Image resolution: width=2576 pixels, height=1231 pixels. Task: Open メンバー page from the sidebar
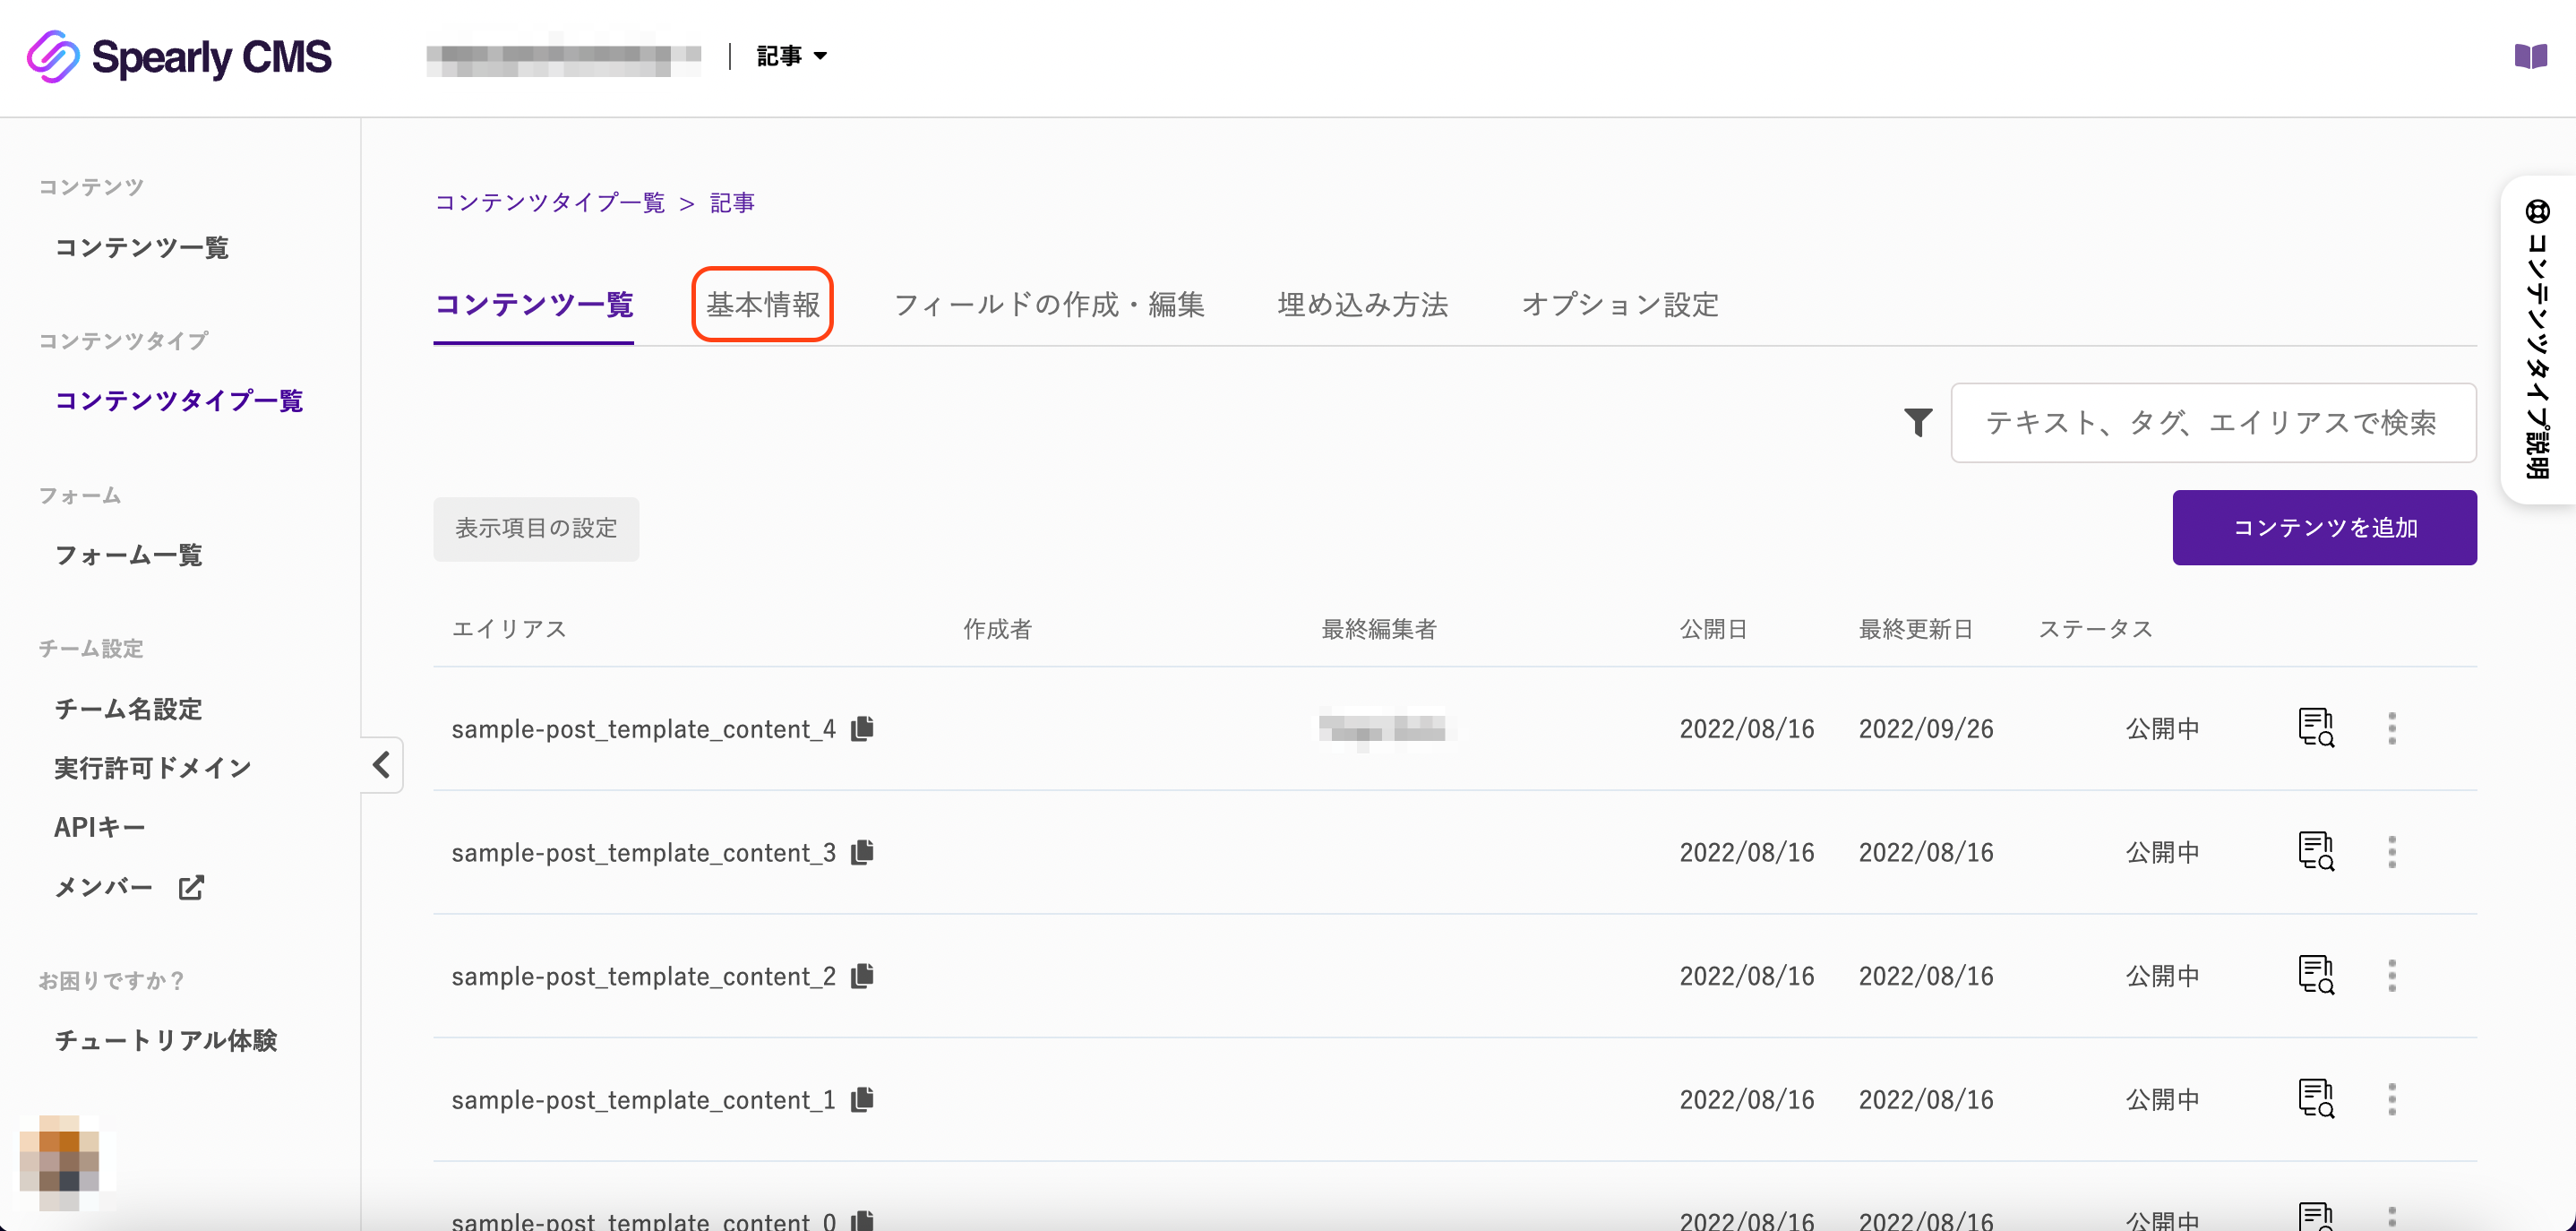[104, 887]
